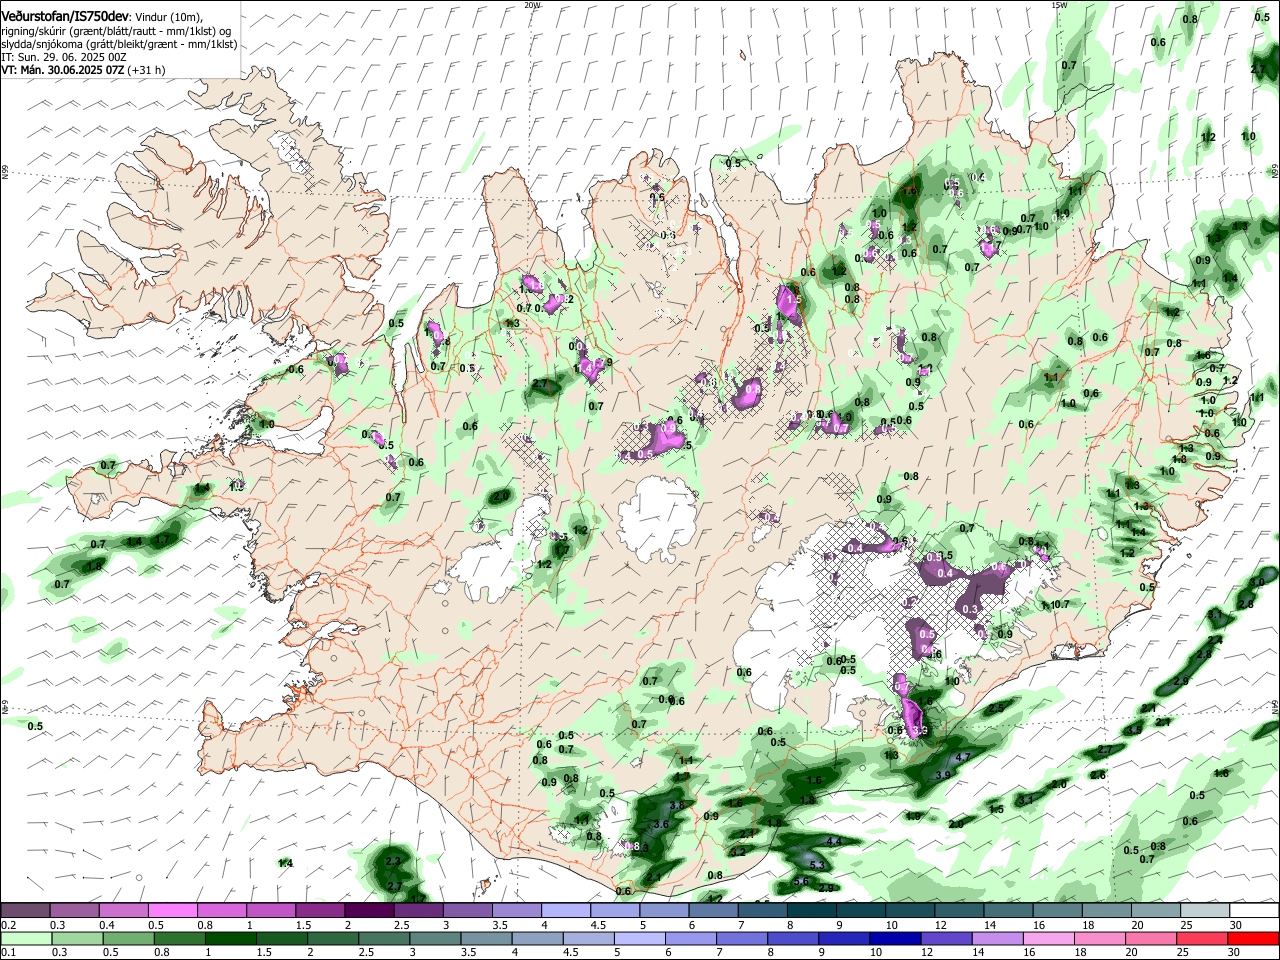Choose the darkest green swatch labeled 1
The image size is (1280, 960).
point(230,939)
